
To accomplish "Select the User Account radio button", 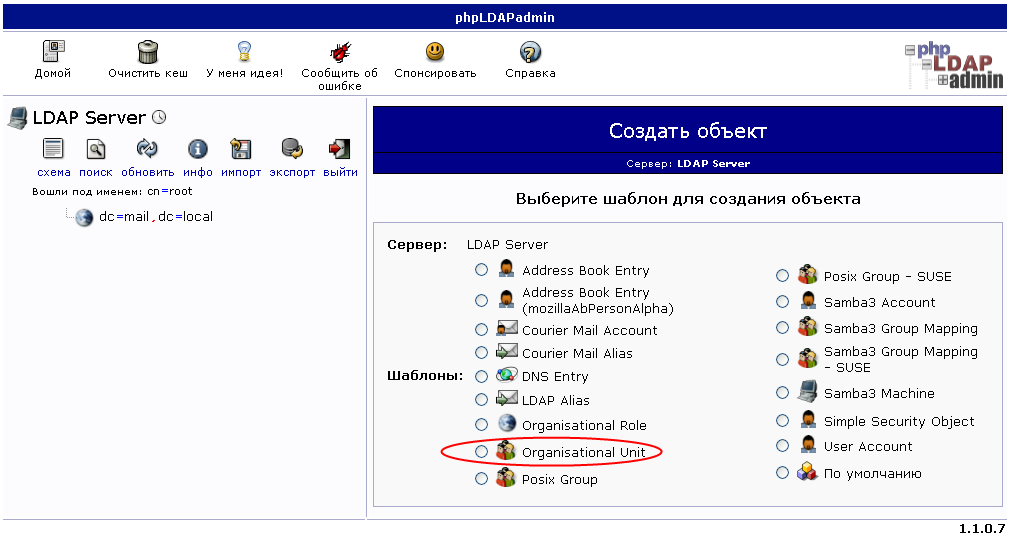I will pyautogui.click(x=782, y=446).
